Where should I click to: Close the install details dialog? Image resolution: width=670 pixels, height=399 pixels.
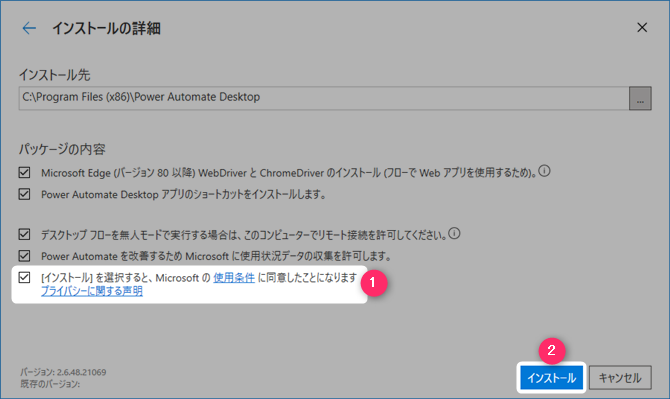[x=642, y=28]
